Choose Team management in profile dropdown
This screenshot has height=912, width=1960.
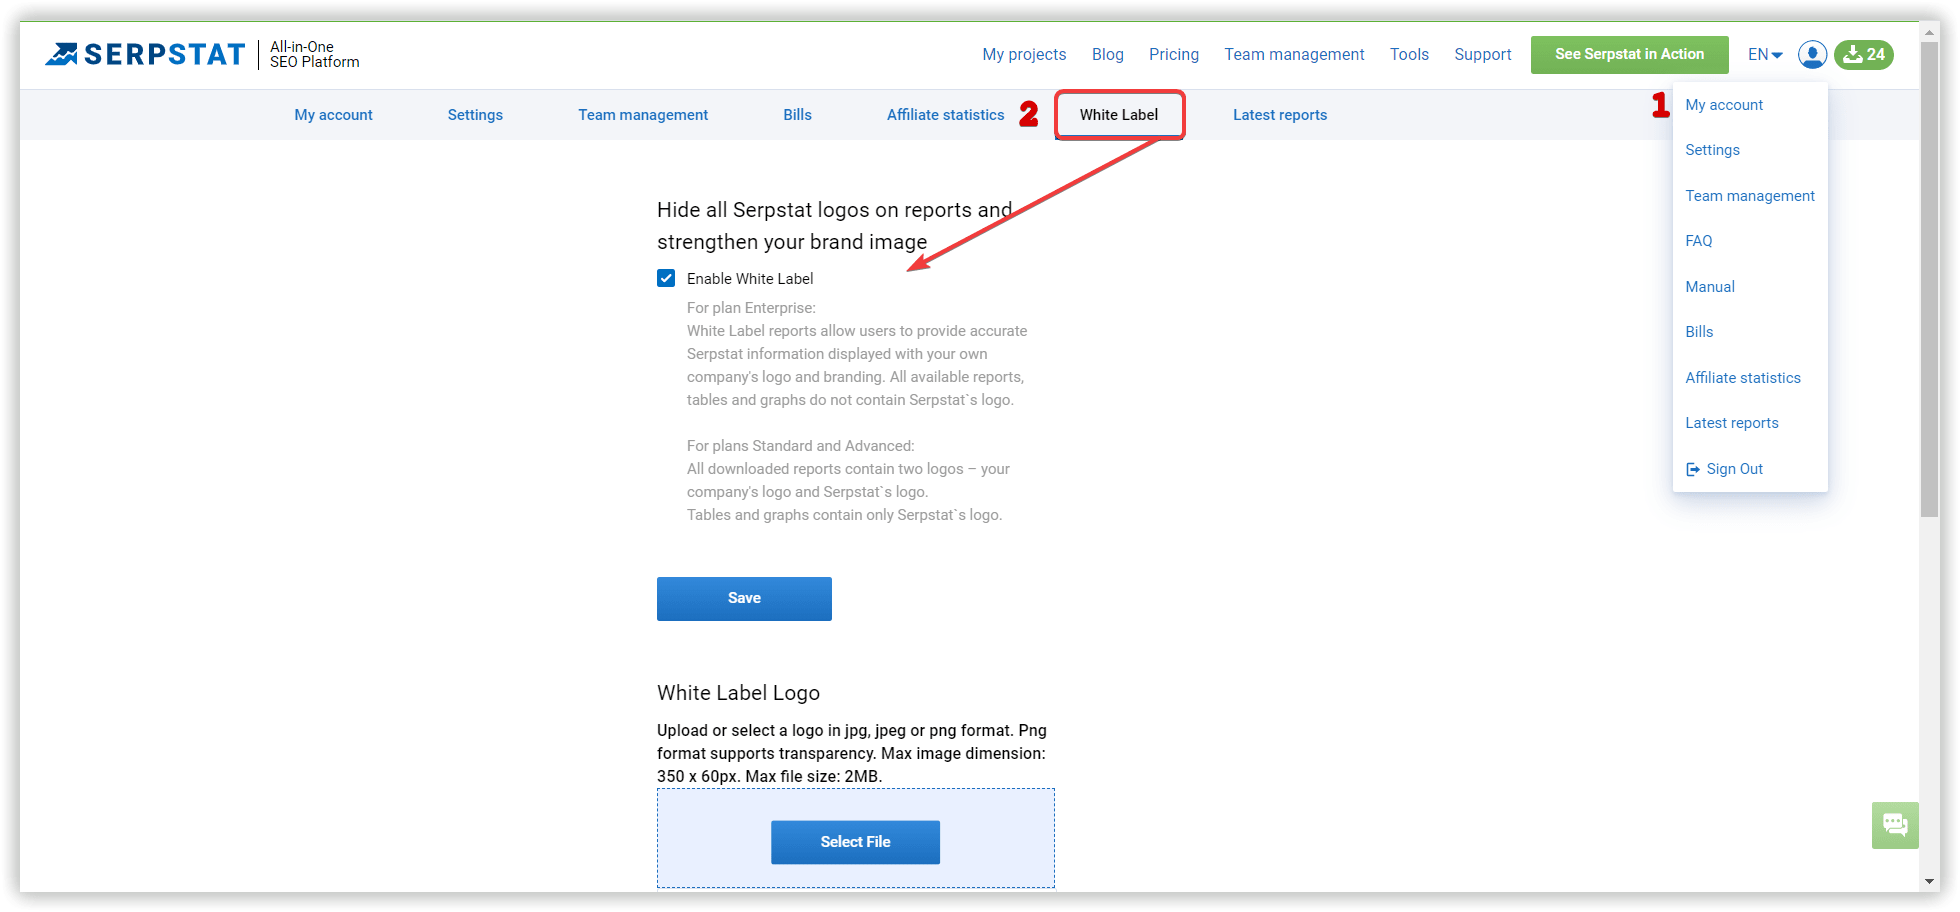pos(1750,196)
